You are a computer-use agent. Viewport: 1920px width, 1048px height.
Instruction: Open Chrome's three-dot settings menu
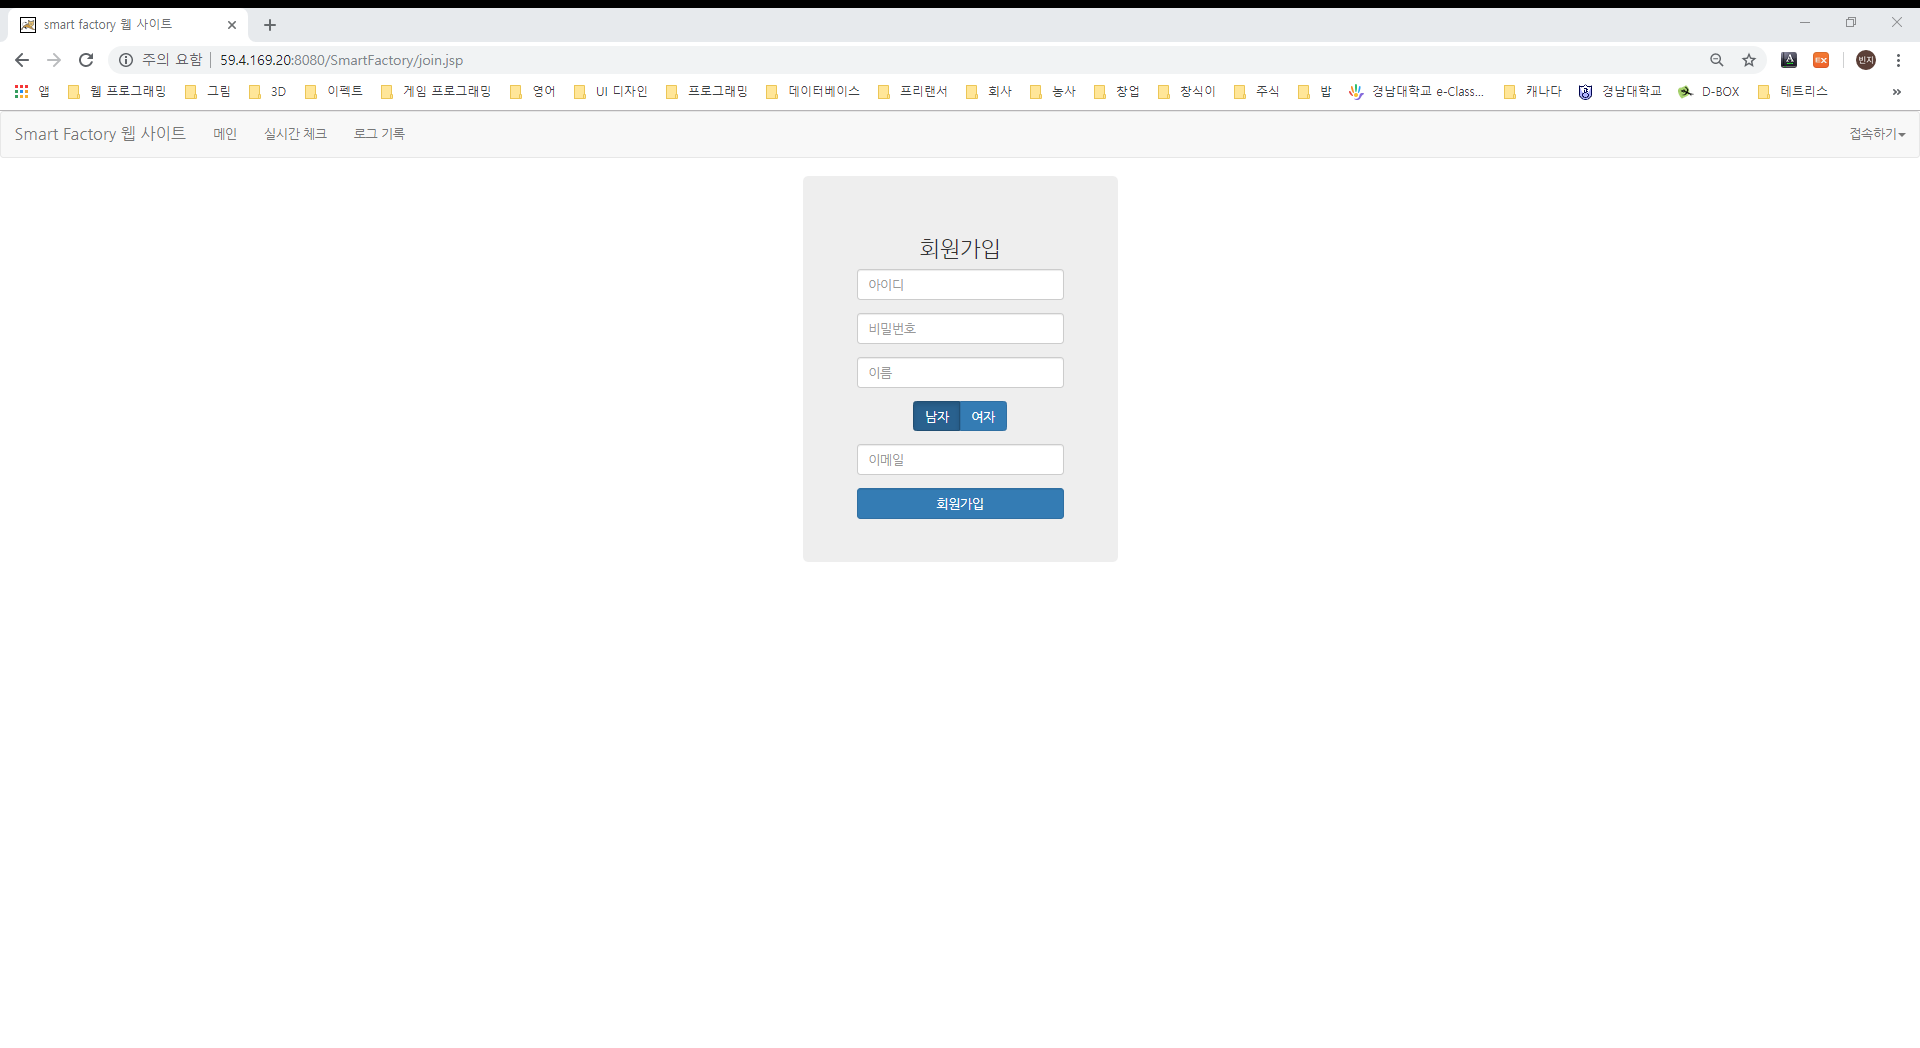pyautogui.click(x=1899, y=60)
